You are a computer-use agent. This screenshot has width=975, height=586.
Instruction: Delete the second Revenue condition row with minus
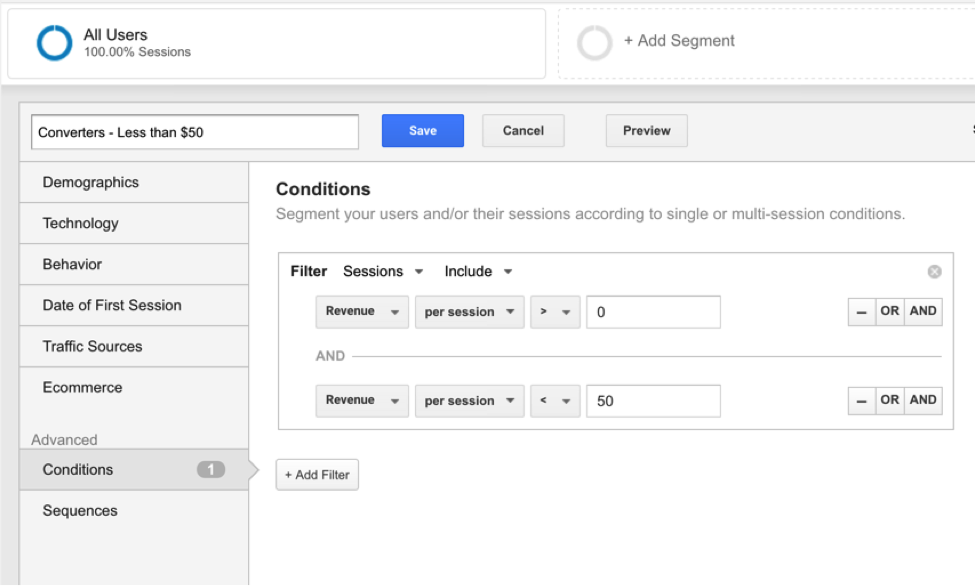pos(861,401)
